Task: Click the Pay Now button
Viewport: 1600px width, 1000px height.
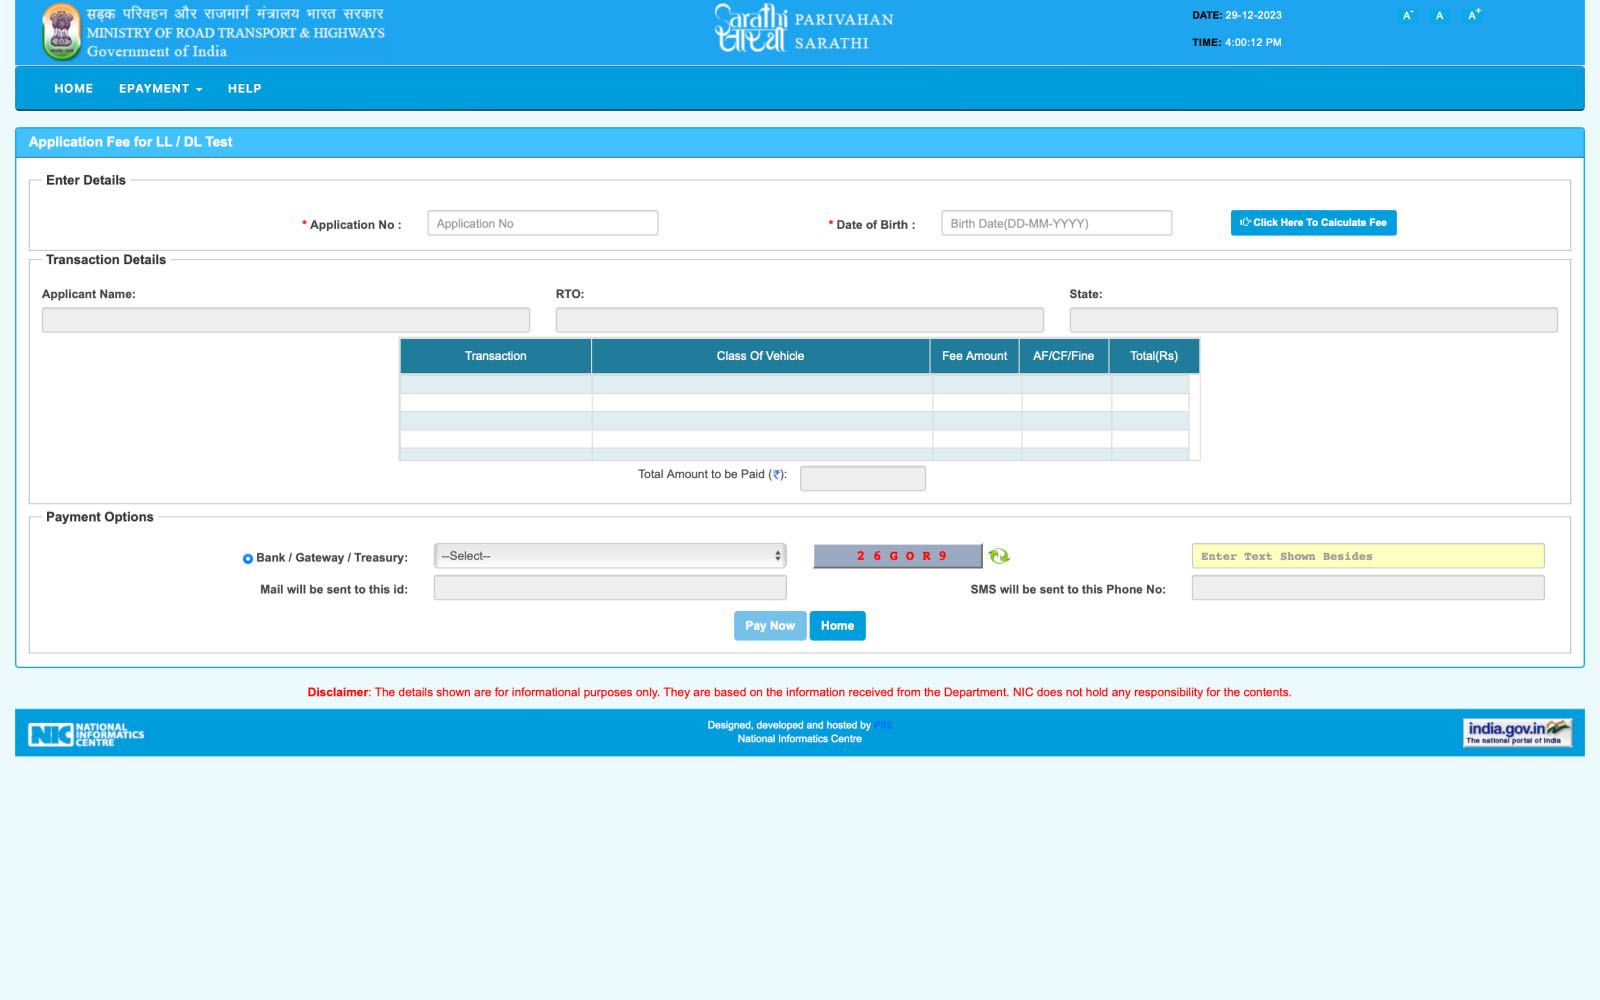Action: [770, 626]
